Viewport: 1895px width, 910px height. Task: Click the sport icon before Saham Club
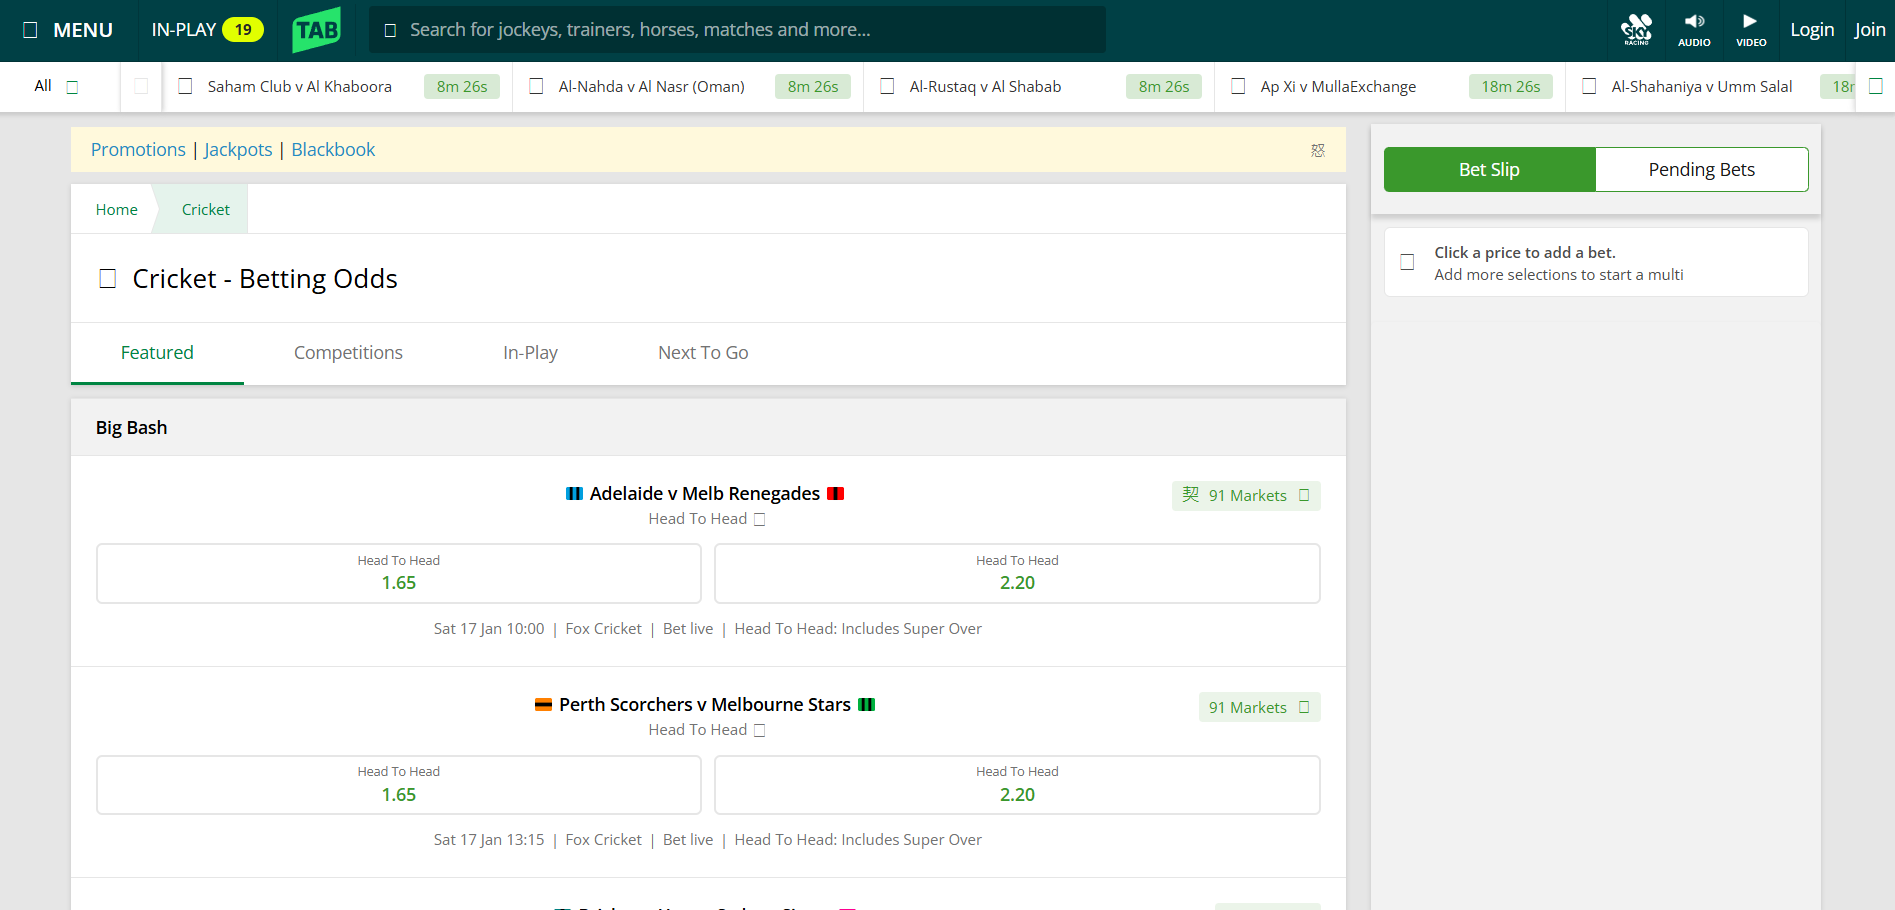click(185, 87)
